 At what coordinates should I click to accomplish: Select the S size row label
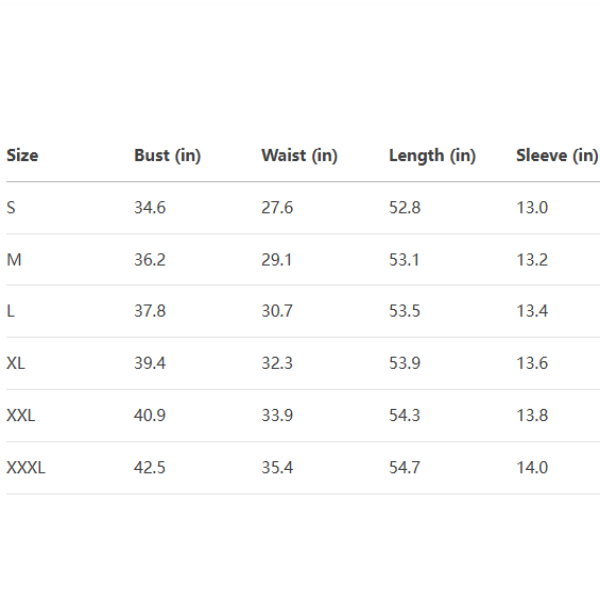pos(11,208)
